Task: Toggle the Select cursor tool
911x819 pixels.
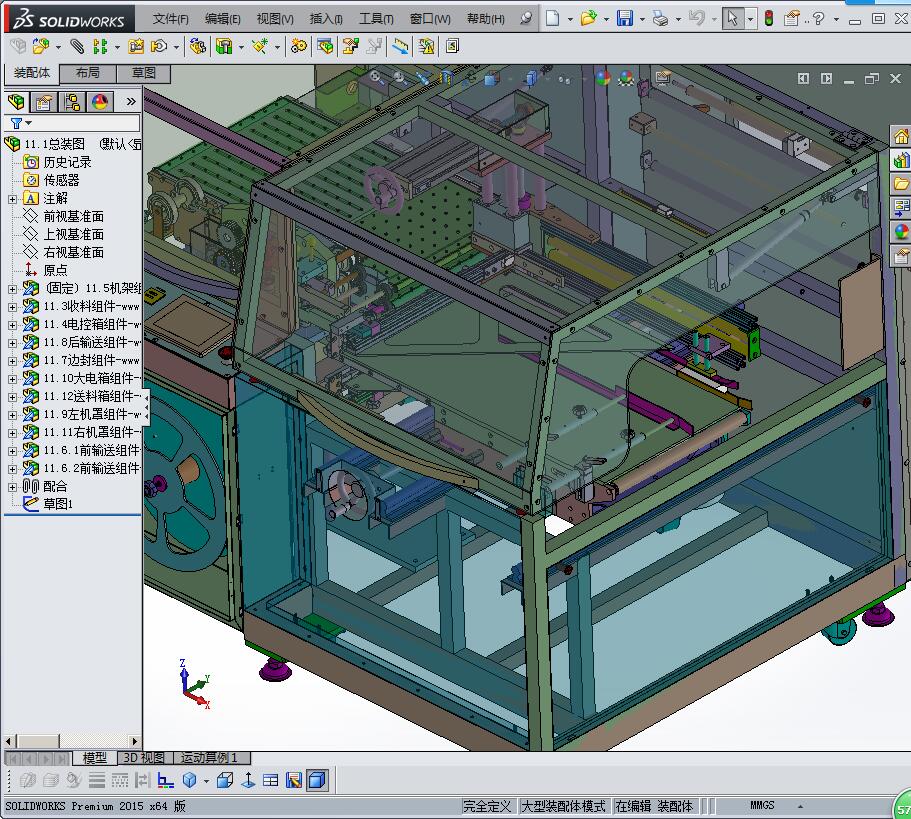Action: pos(733,18)
